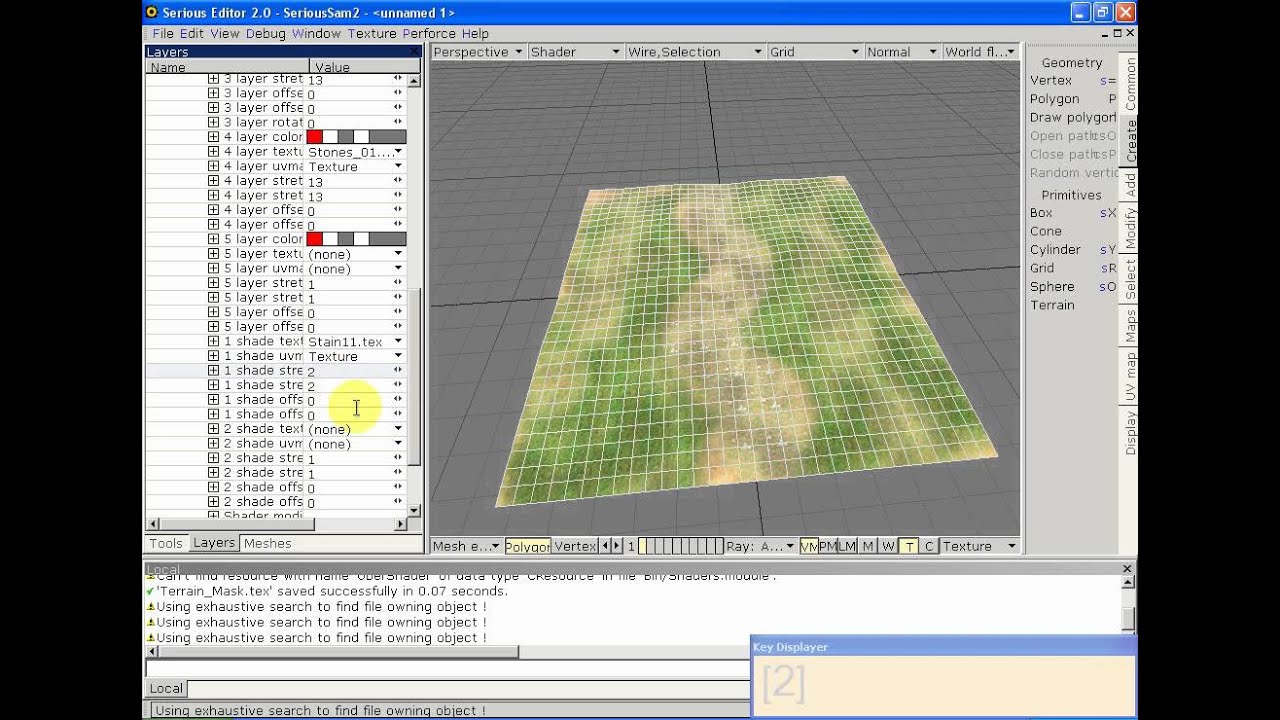Screen dimensions: 1280x720
Task: Open the Help menu
Action: (475, 33)
